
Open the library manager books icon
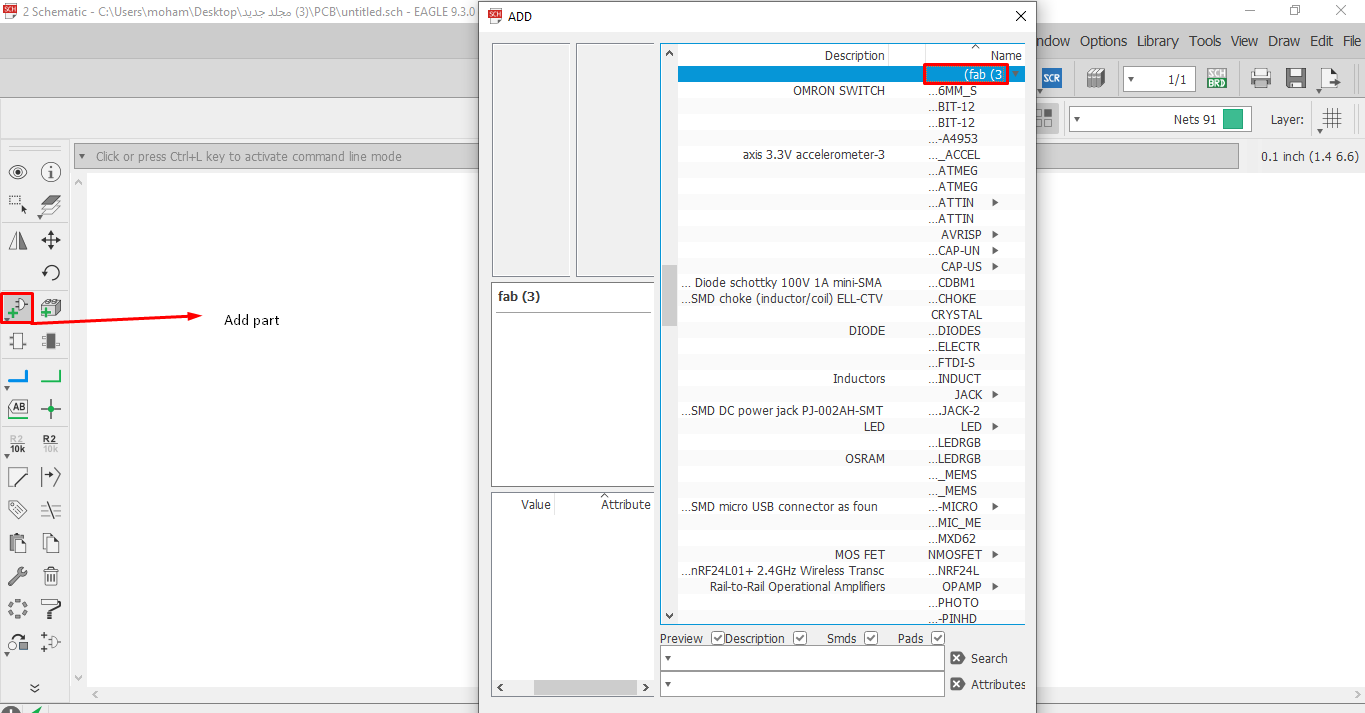1096,78
